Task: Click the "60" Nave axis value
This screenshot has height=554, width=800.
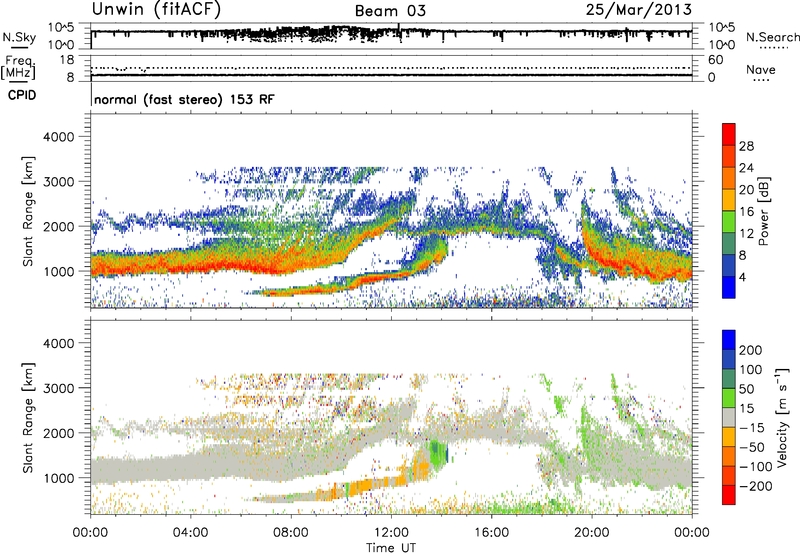Action: [715, 60]
